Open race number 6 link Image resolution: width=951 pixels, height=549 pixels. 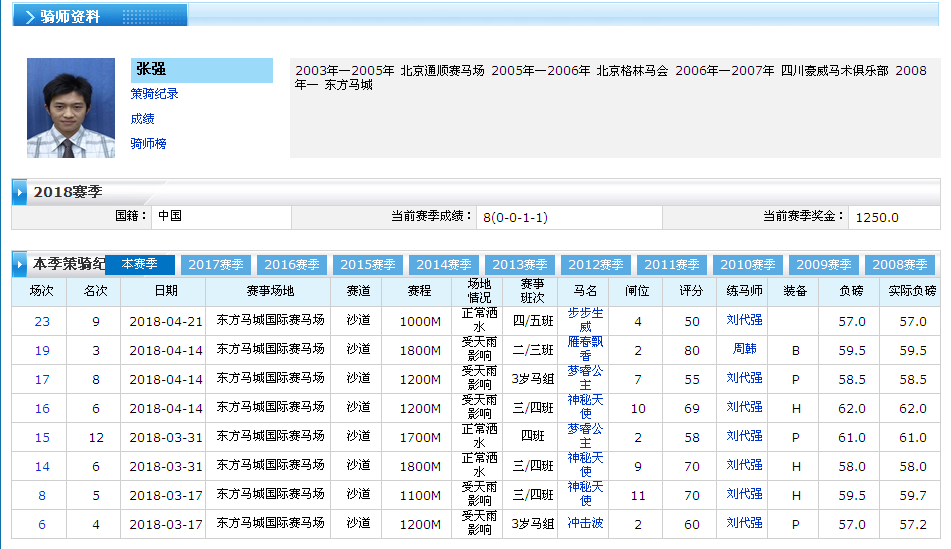pos(42,525)
